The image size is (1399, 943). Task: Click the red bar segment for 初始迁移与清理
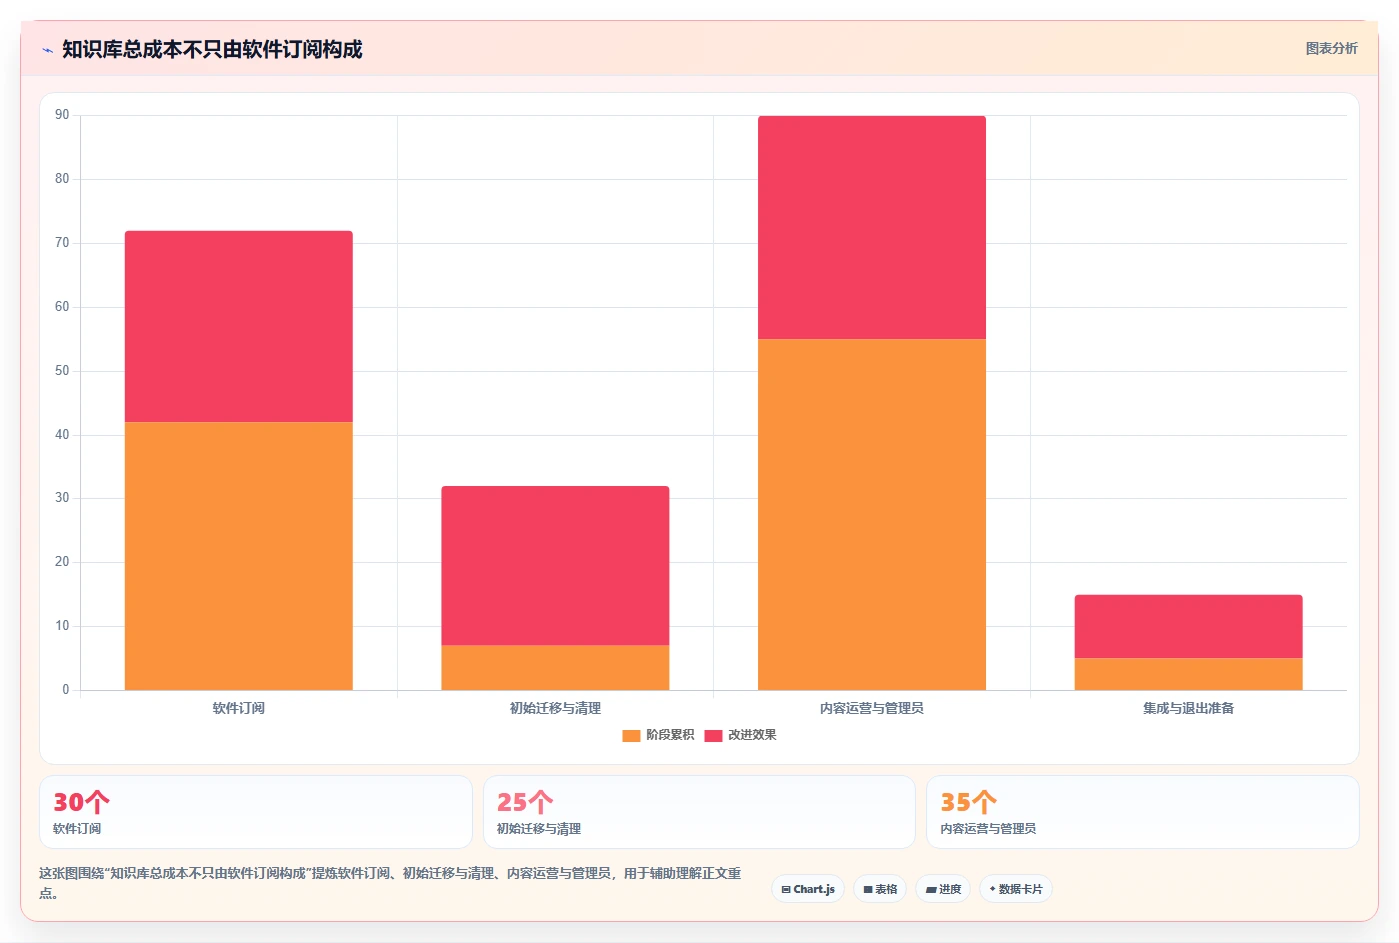[x=555, y=565]
